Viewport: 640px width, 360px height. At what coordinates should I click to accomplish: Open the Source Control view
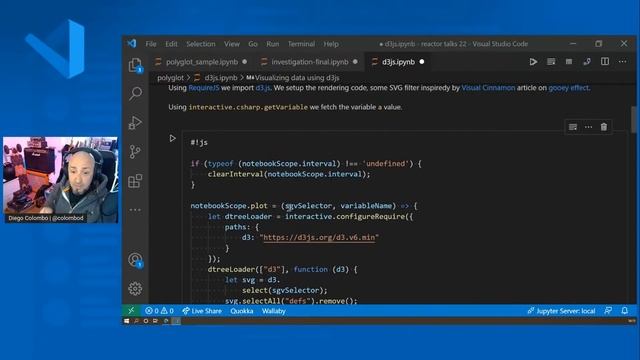[x=135, y=152]
